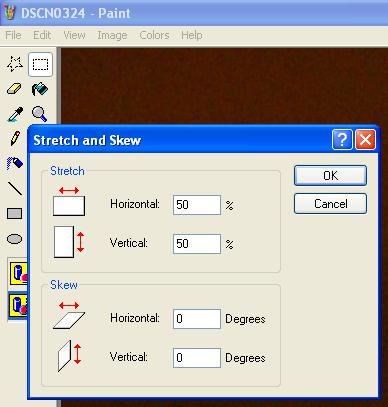Screen dimensions: 388x407
Task: Choose the transparent selection option
Action: point(19,306)
